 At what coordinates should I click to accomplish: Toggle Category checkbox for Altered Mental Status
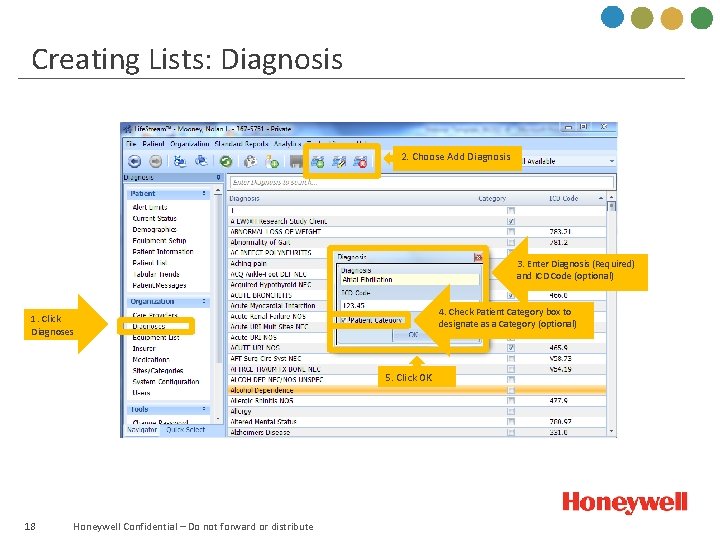pos(511,422)
